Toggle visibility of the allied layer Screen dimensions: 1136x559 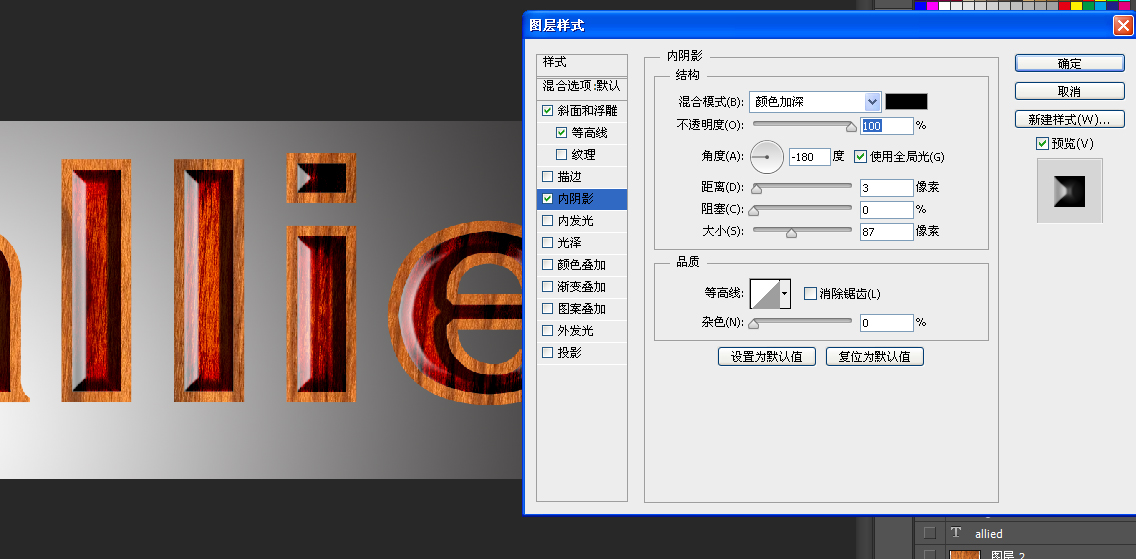click(x=930, y=533)
